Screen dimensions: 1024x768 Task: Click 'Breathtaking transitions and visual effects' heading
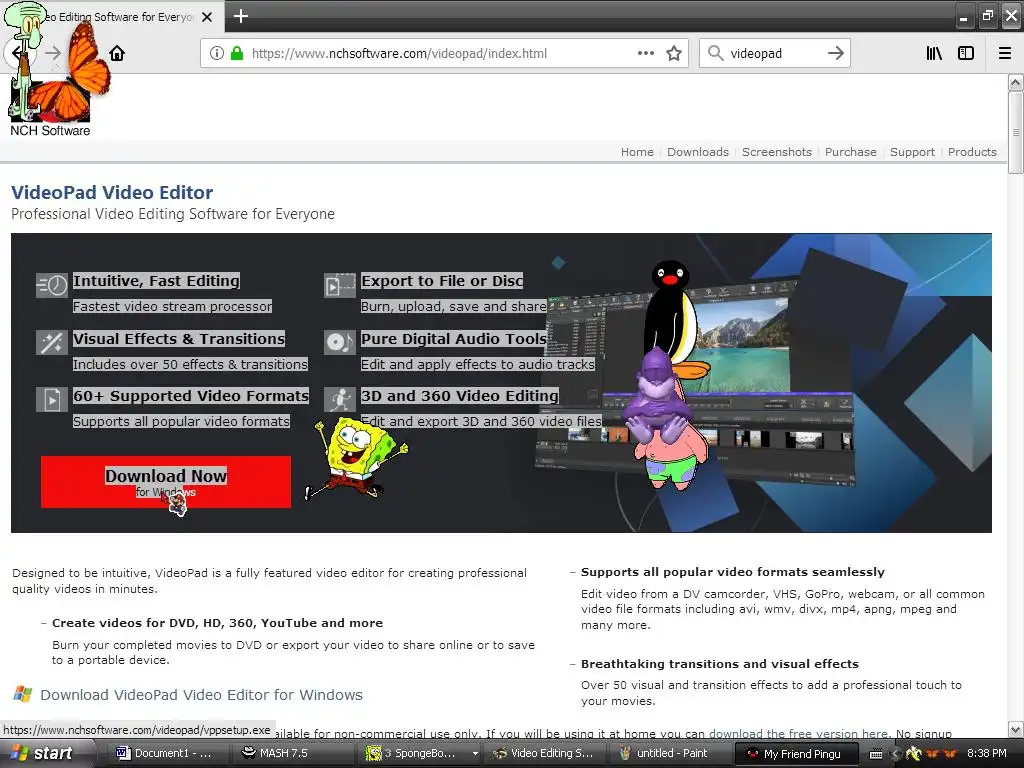[720, 664]
